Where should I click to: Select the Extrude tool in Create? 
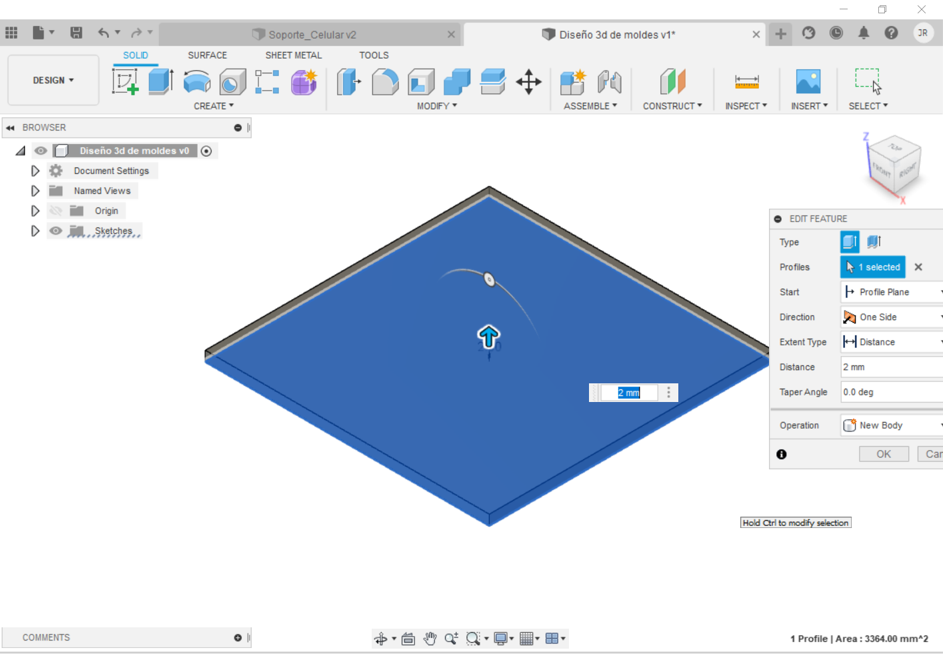coord(161,81)
